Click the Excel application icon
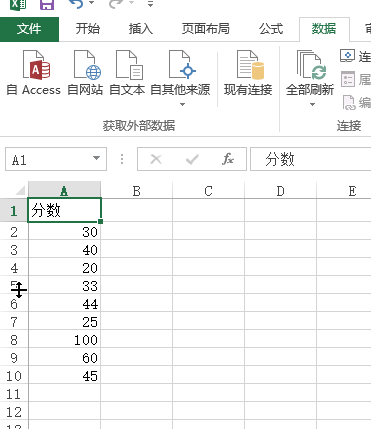This screenshot has width=371, height=429. coord(18,4)
